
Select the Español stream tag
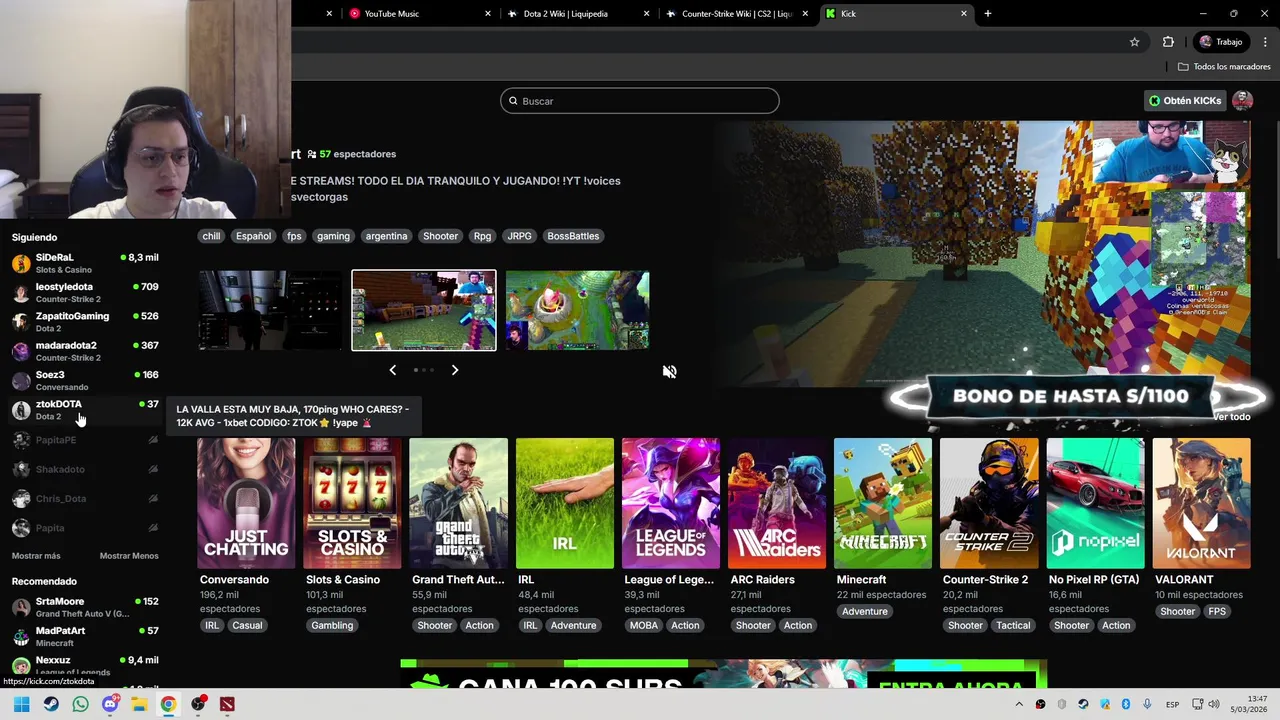pyautogui.click(x=253, y=236)
